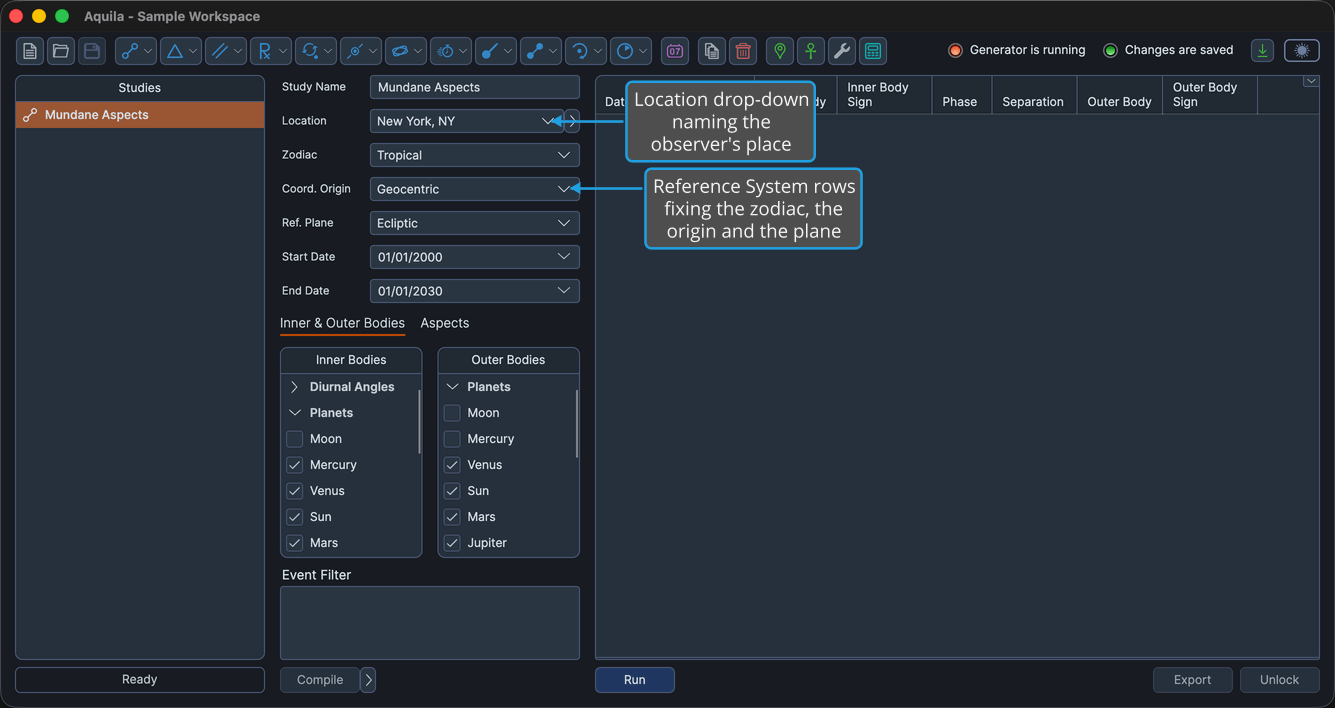This screenshot has width=1335, height=708.
Task: Click the green location pin icon
Action: [x=780, y=51]
